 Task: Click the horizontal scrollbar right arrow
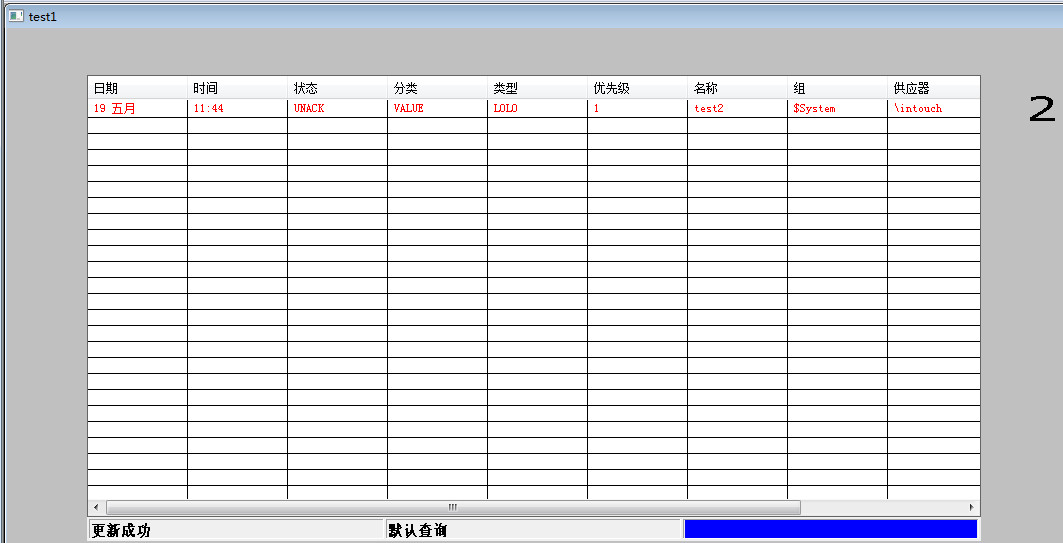[x=971, y=507]
